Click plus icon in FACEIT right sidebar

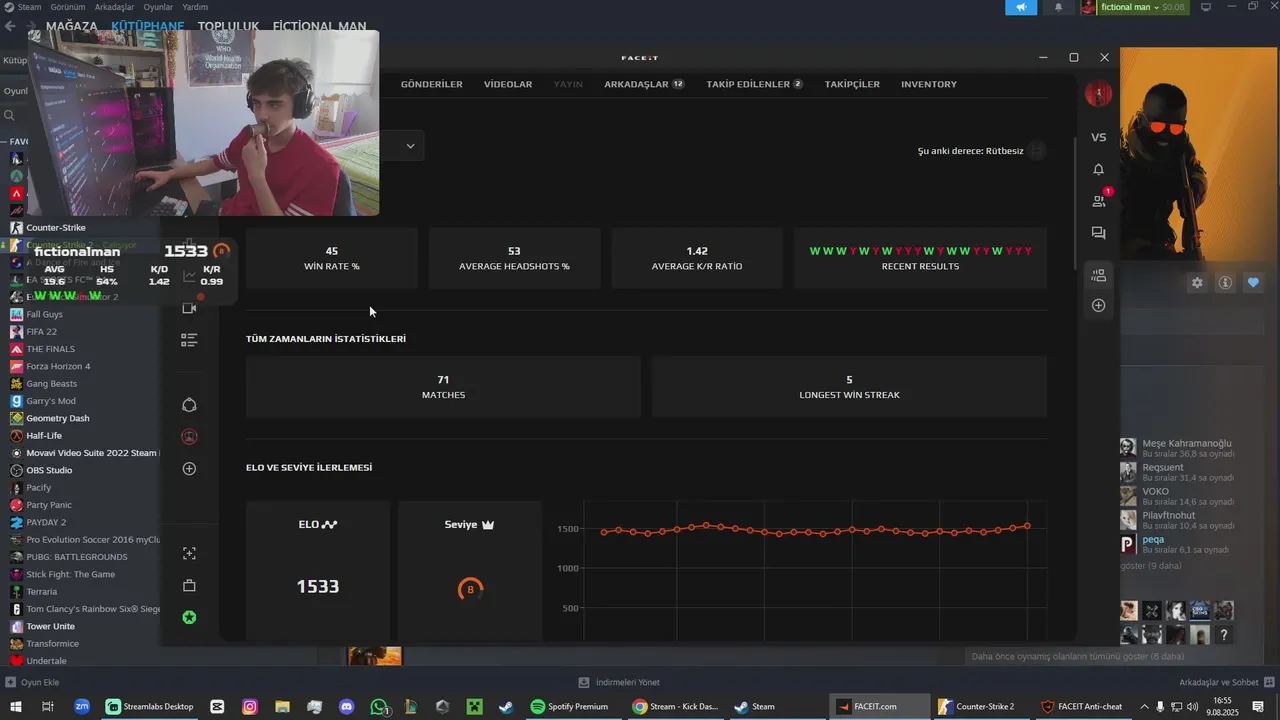tap(1098, 305)
